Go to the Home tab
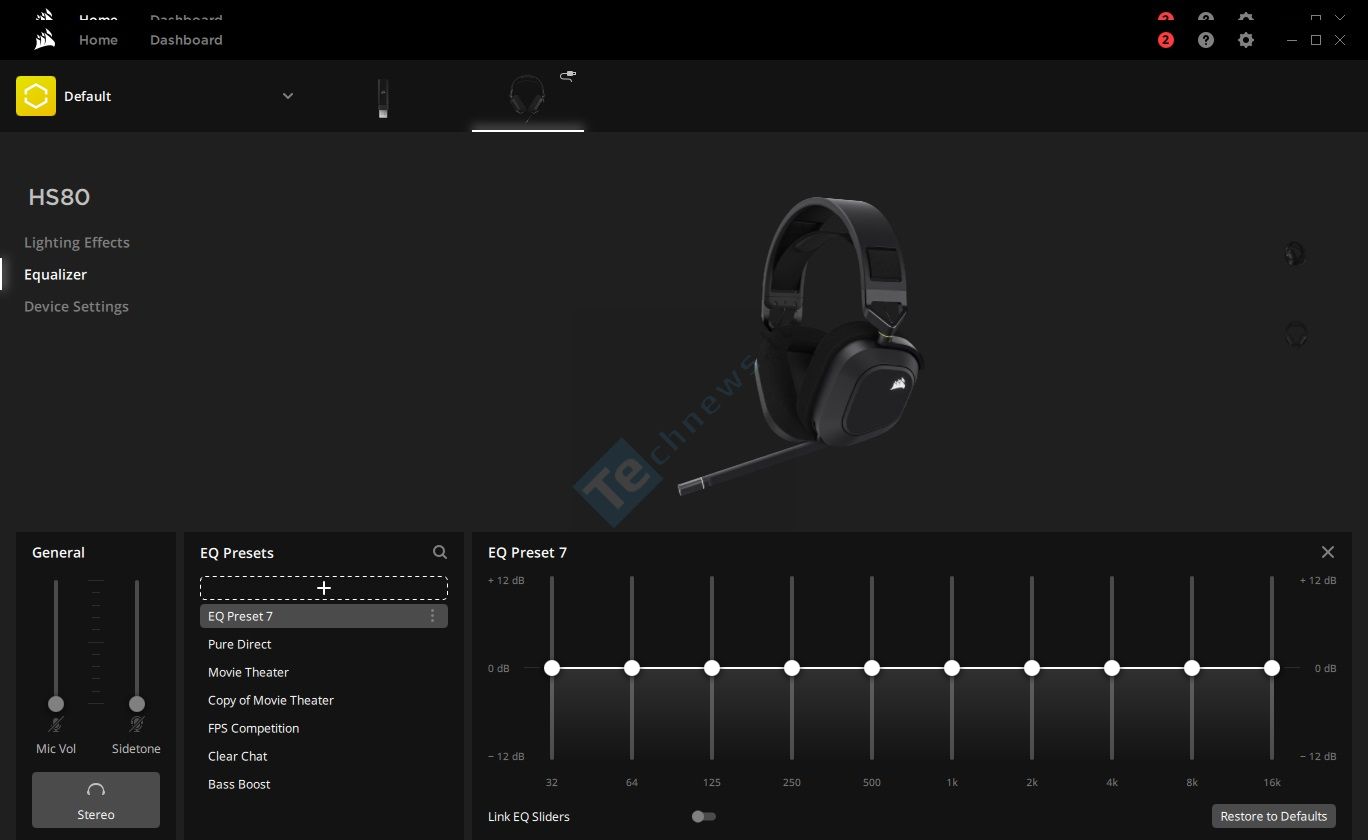Viewport: 1368px width, 840px height. coord(98,40)
